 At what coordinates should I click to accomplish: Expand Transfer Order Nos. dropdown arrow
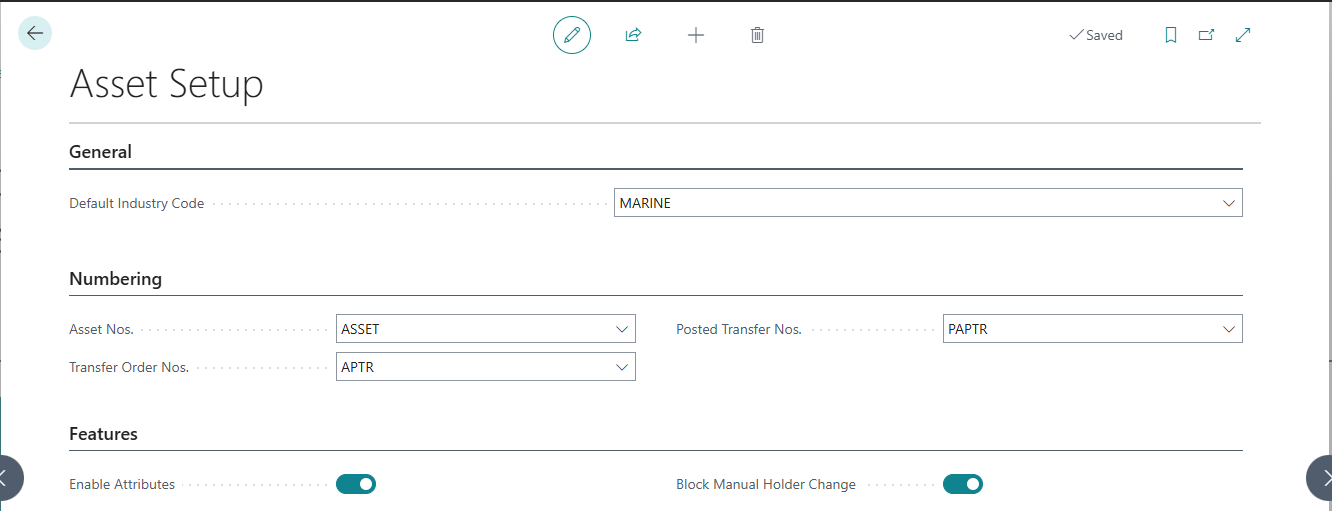click(x=622, y=367)
